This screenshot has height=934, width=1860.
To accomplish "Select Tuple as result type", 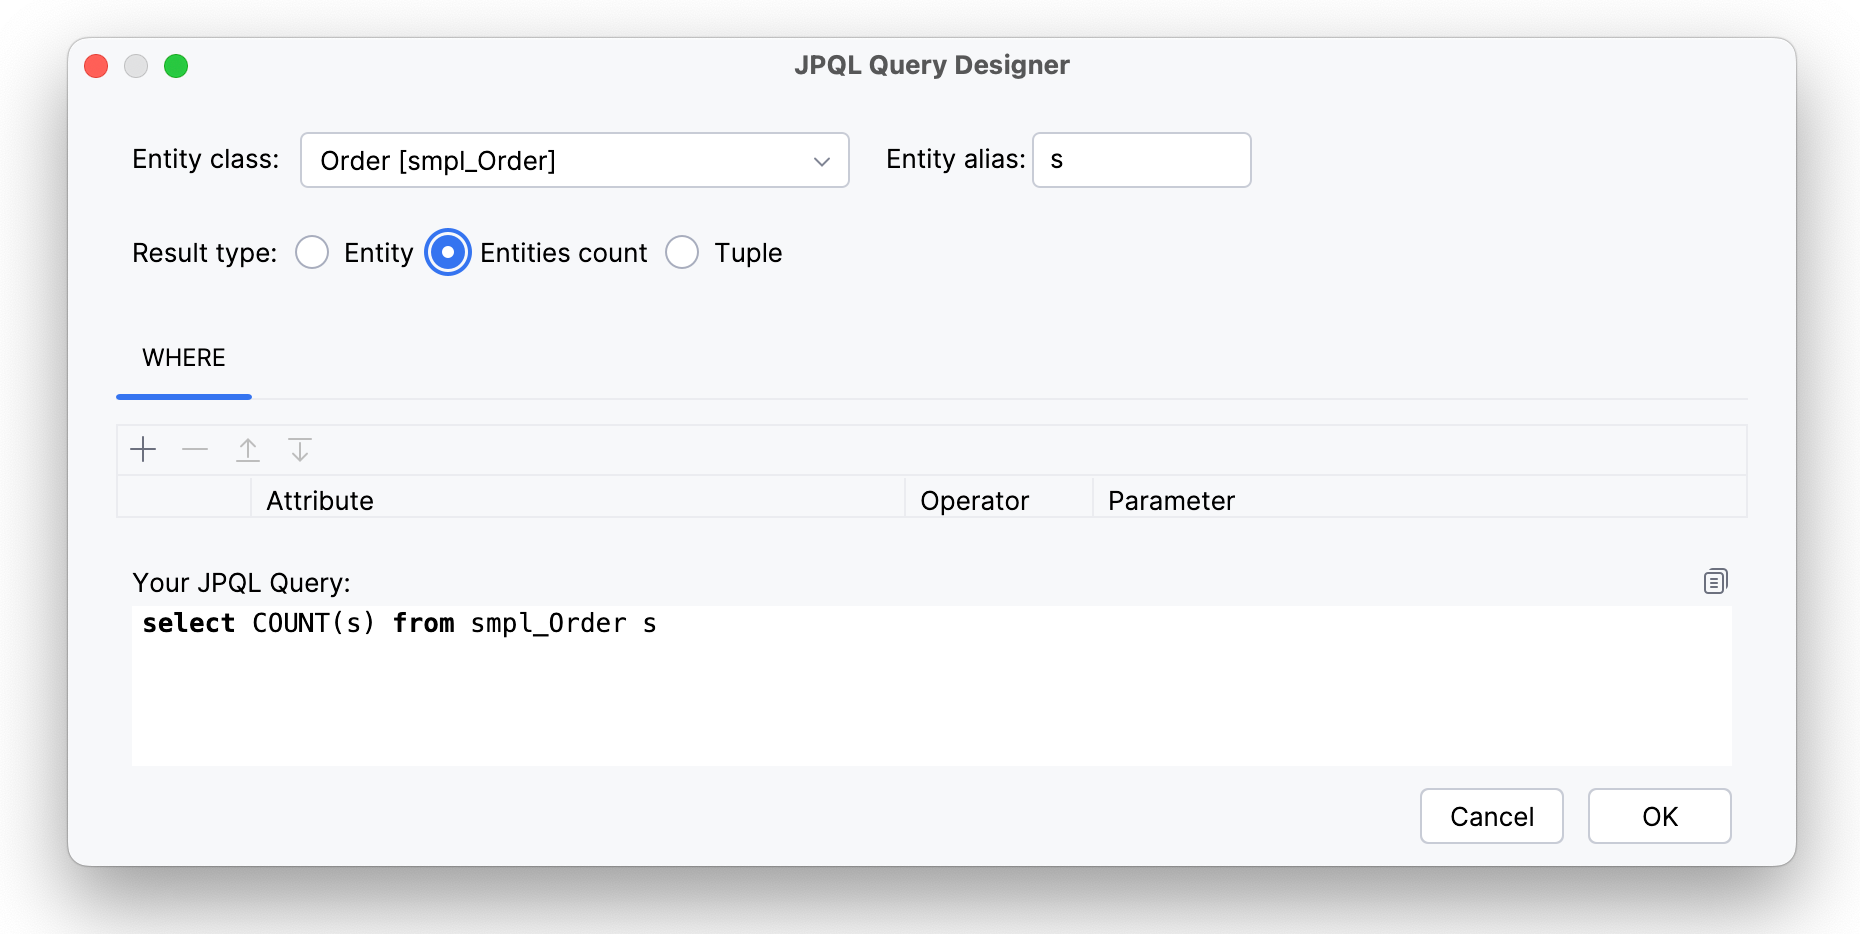I will coord(682,253).
